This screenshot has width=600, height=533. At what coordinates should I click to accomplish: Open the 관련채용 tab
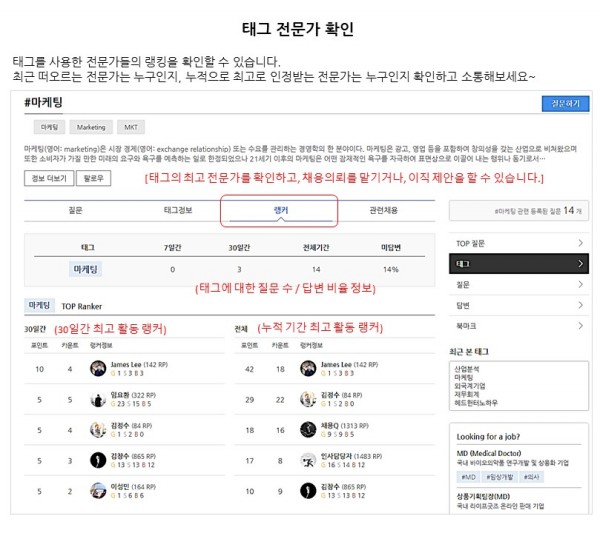[x=383, y=210]
